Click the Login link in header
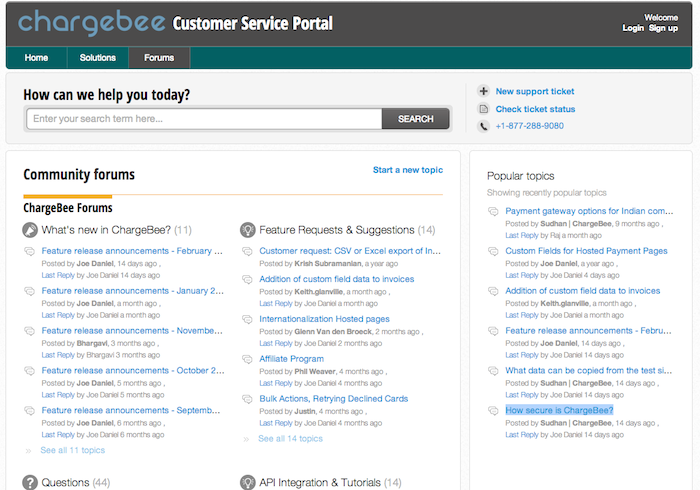 tap(633, 28)
